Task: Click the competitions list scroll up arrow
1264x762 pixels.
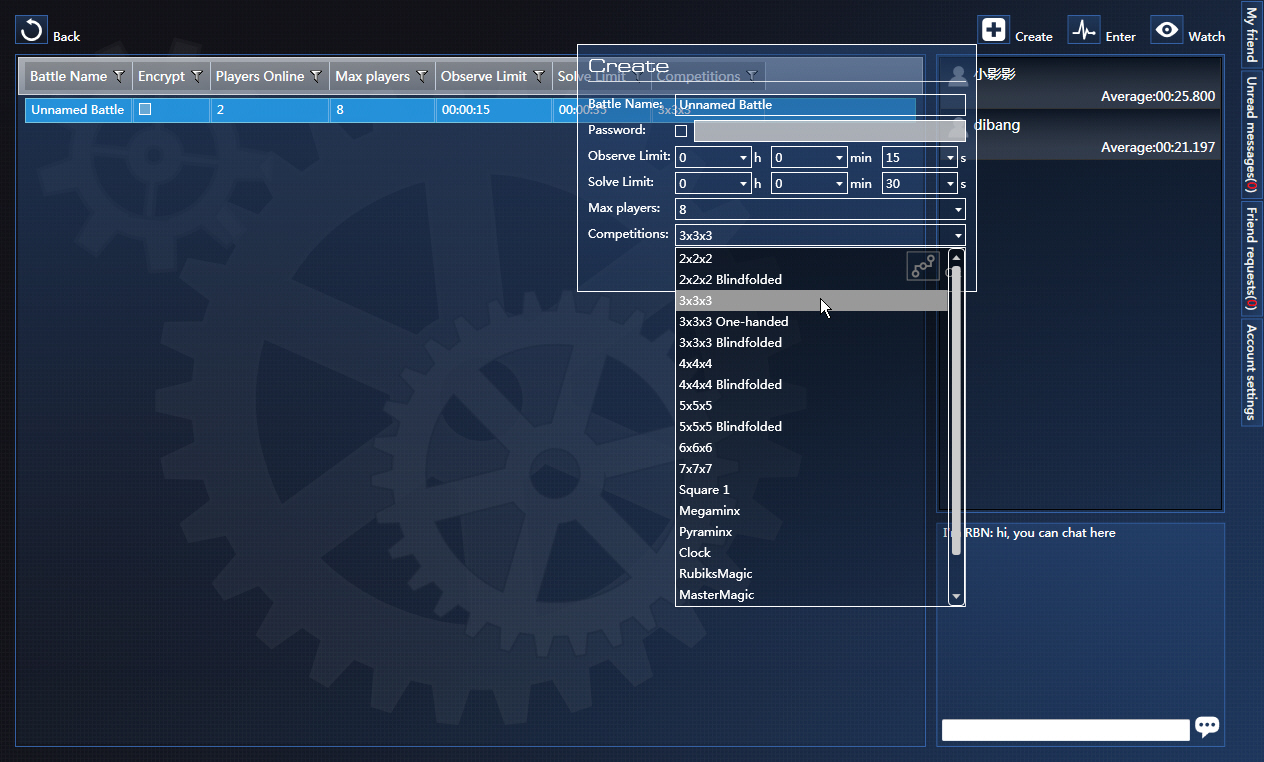Action: pyautogui.click(x=956, y=257)
